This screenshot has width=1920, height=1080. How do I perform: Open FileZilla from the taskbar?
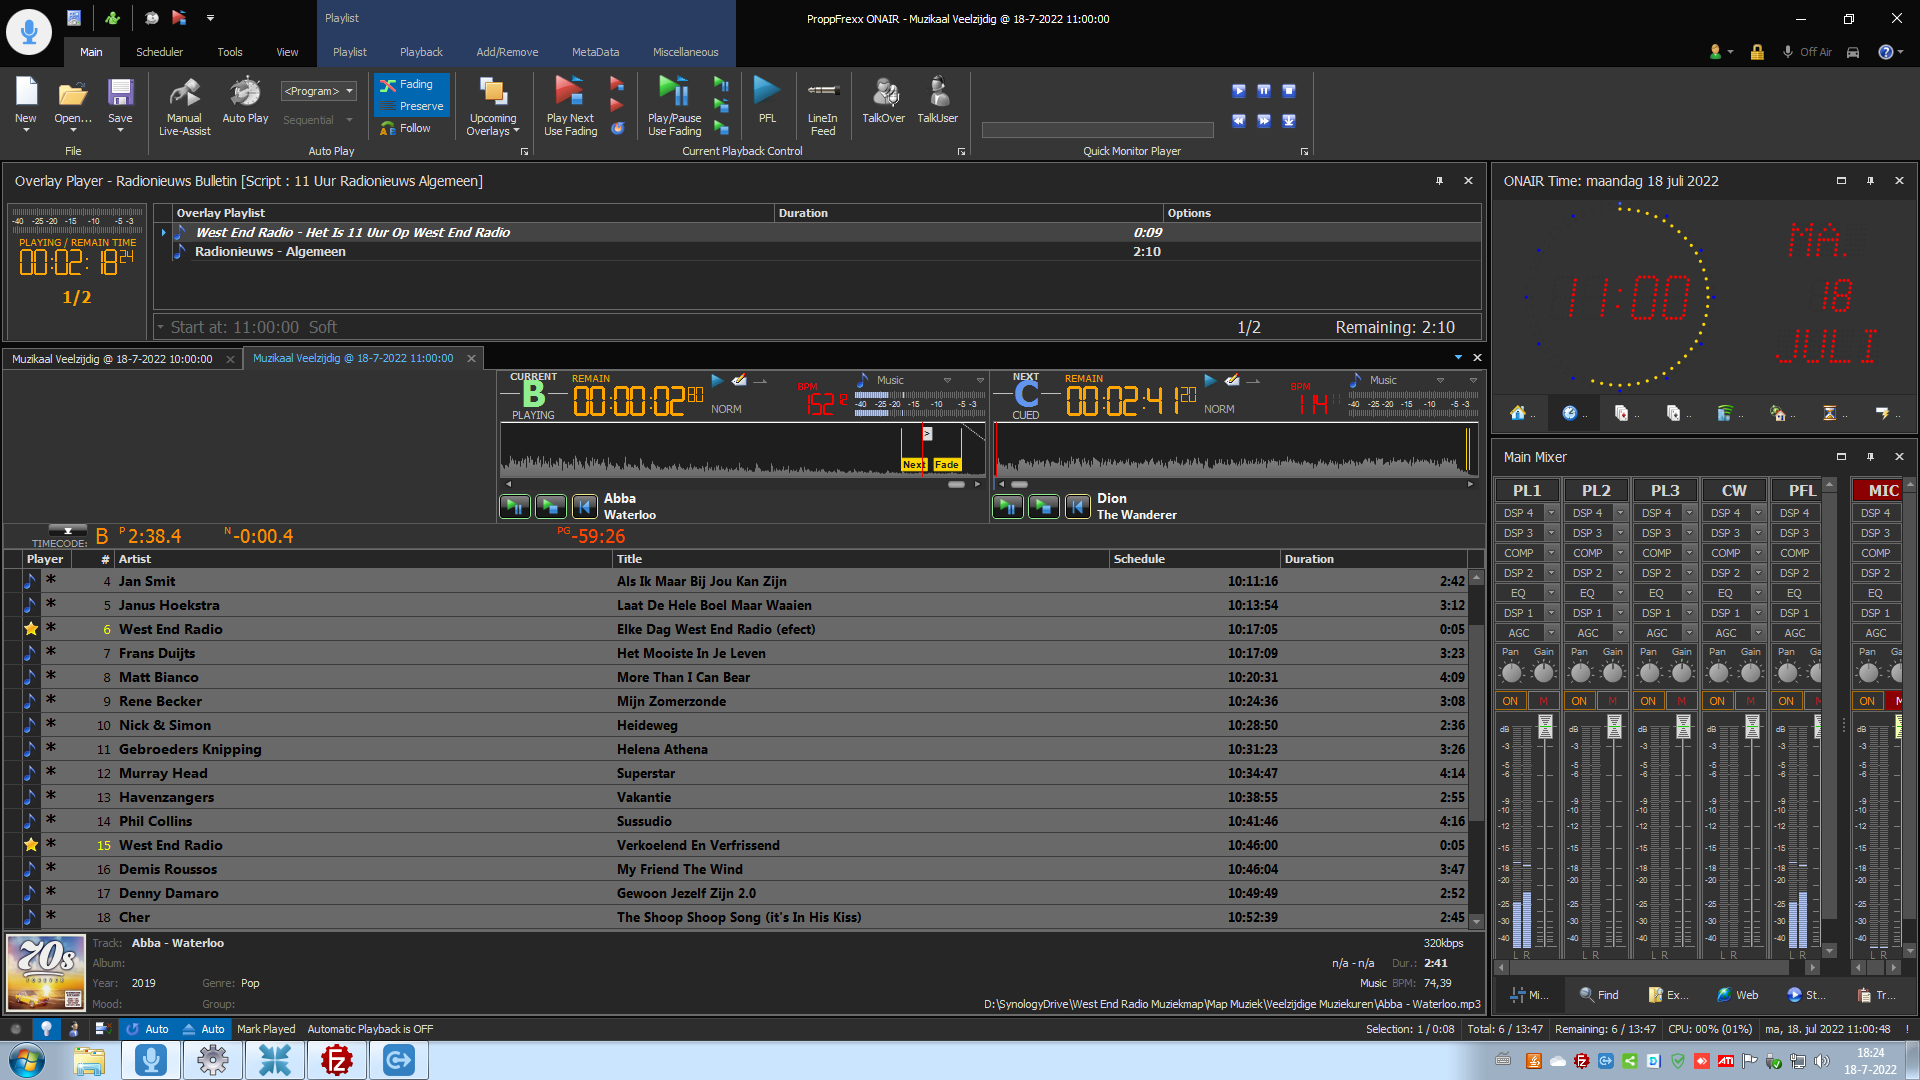[x=337, y=1060]
